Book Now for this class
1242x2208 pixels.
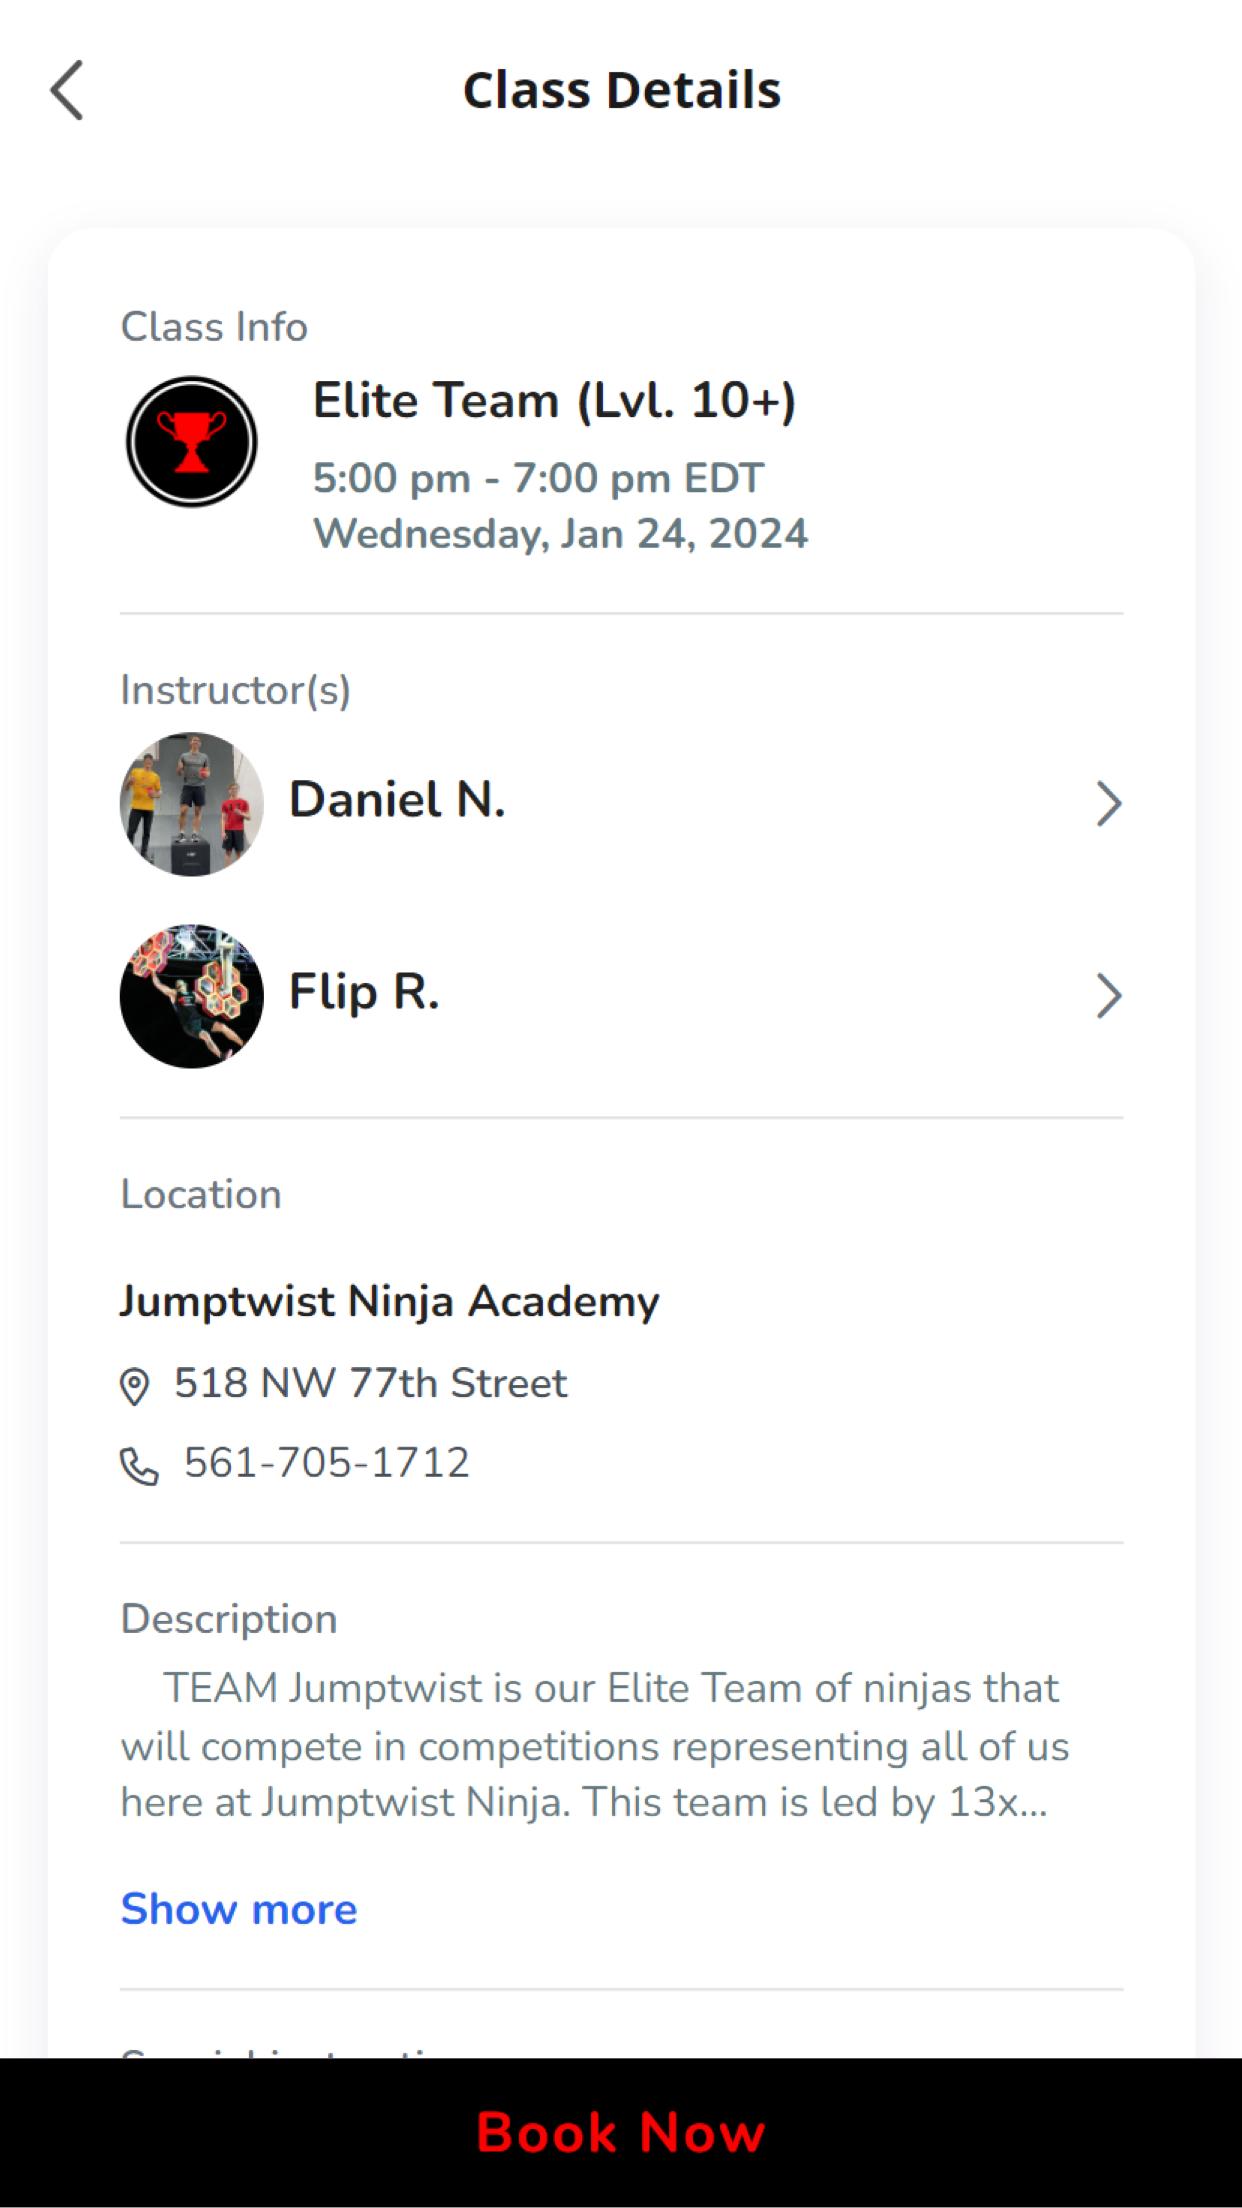pyautogui.click(x=621, y=2132)
